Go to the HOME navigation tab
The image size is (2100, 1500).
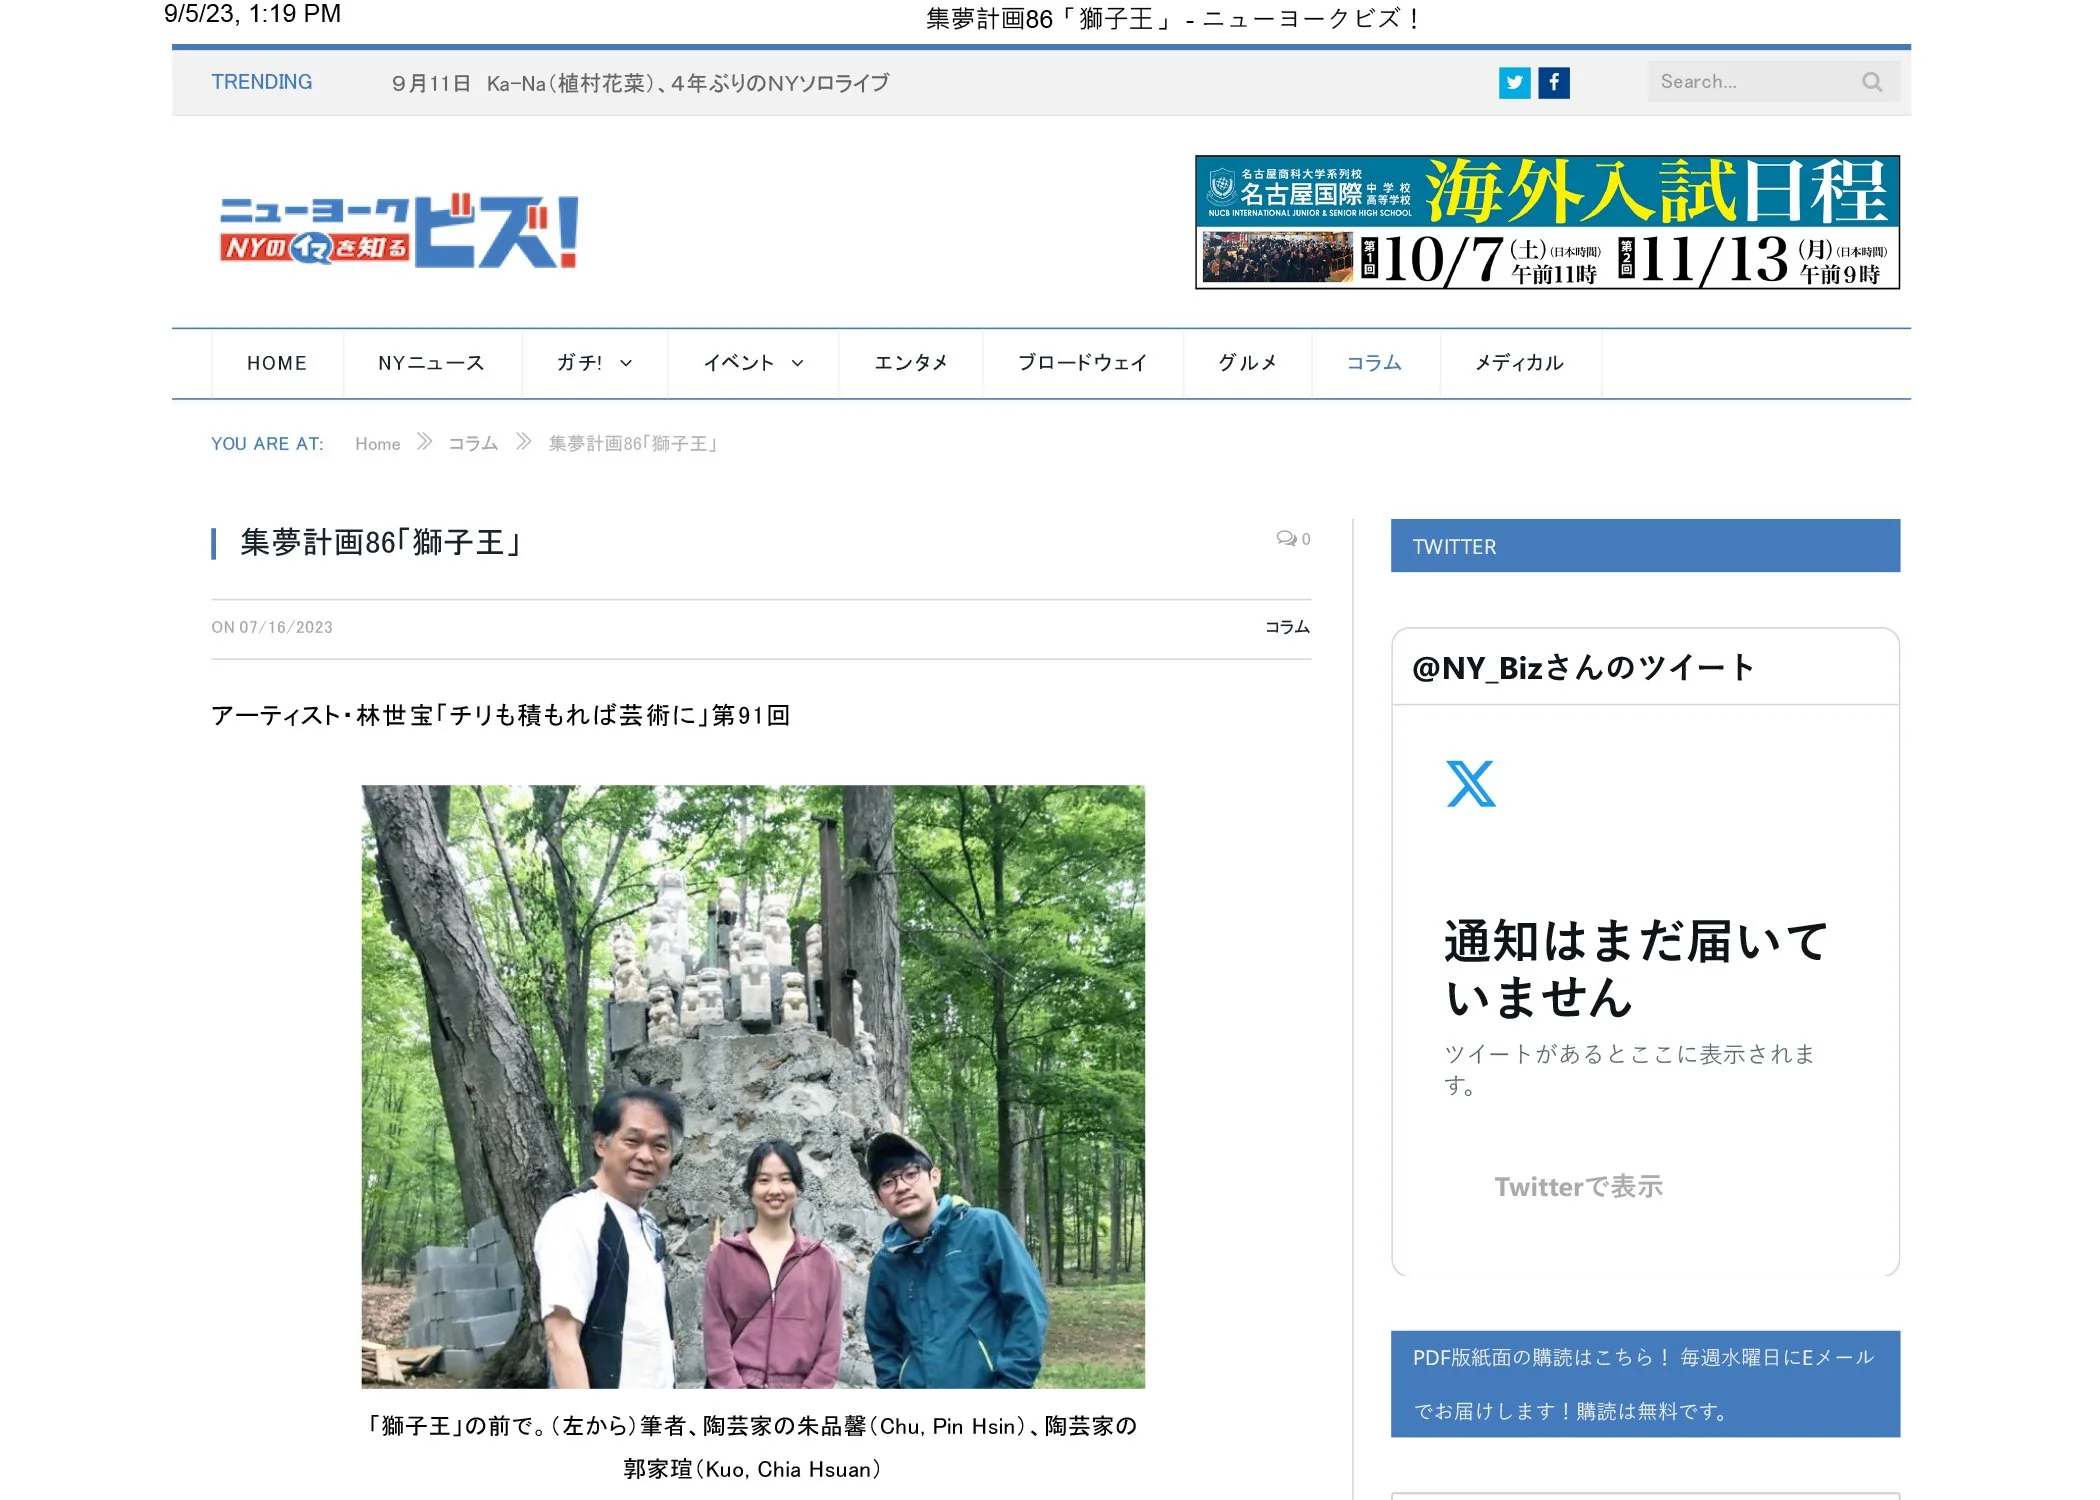click(x=277, y=363)
